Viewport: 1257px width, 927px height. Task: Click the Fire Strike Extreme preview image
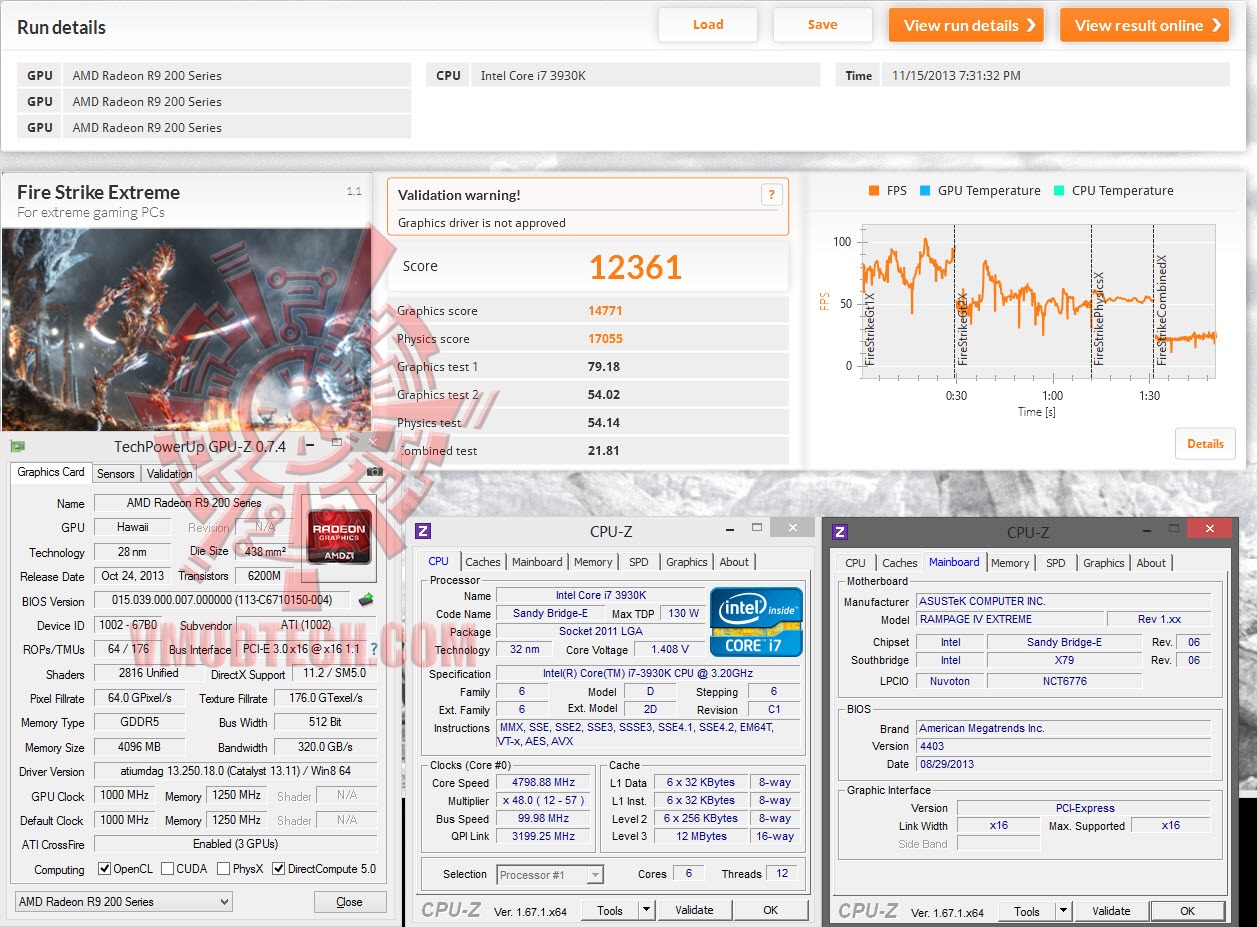186,330
